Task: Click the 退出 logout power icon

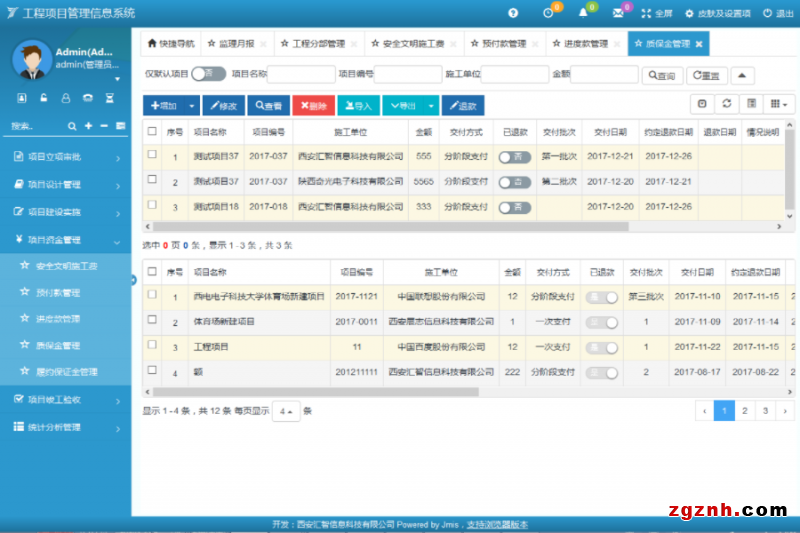Action: tap(778, 13)
